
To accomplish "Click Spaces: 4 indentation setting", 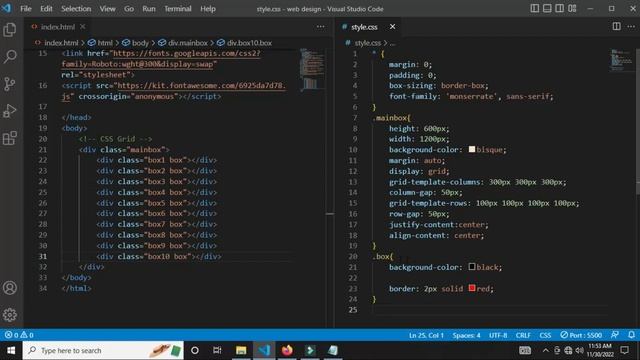I will tap(466, 335).
